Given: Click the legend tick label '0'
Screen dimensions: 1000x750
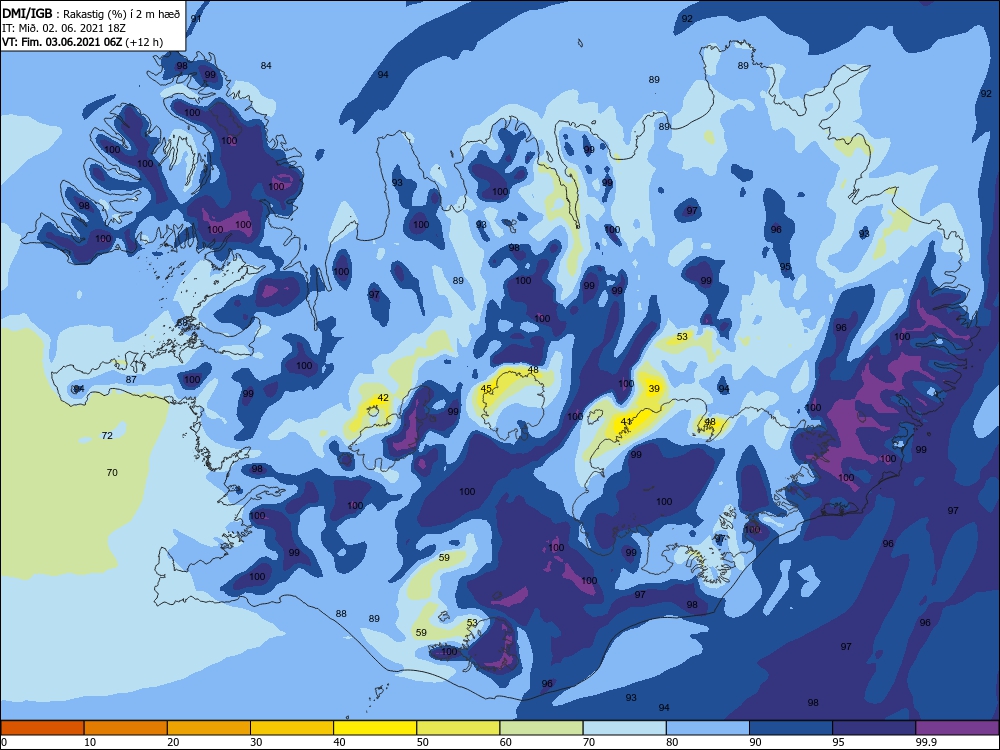Looking at the screenshot, I should pyautogui.click(x=4, y=742).
